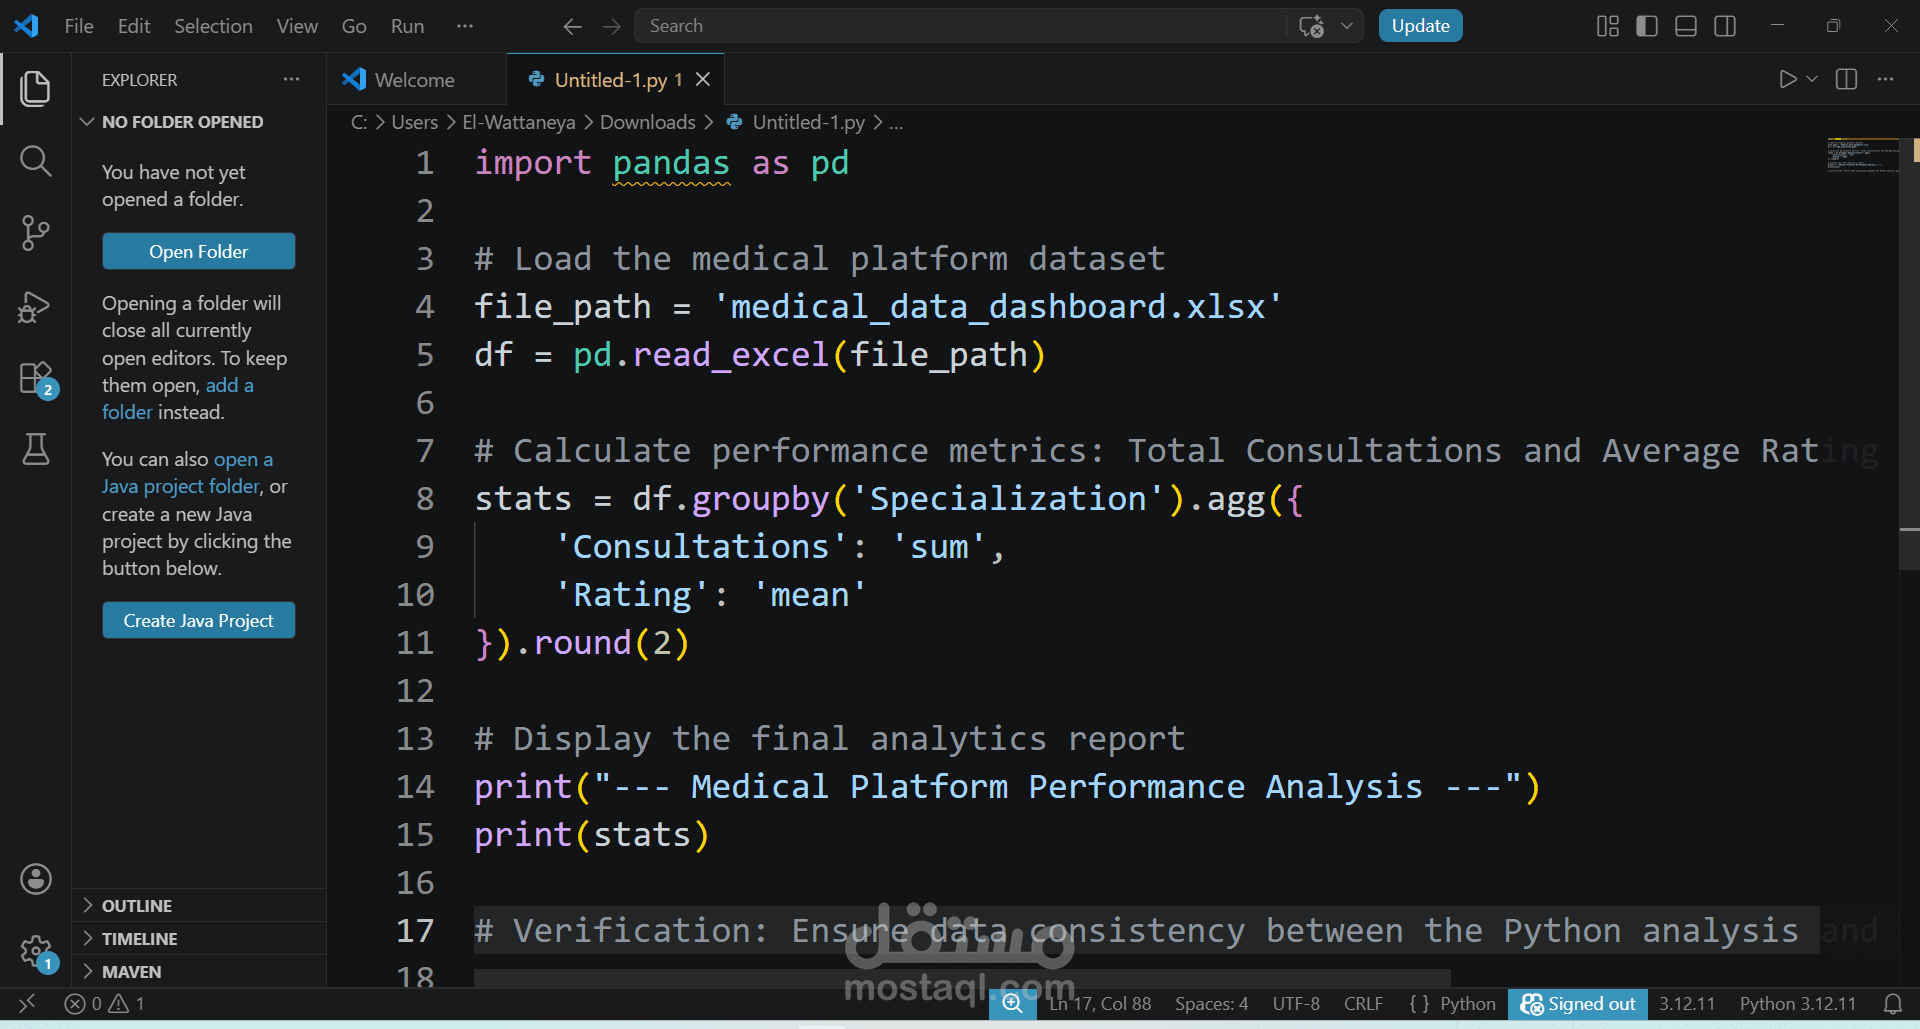1920x1029 pixels.
Task: Open the notifications bell
Action: pos(1893,1003)
